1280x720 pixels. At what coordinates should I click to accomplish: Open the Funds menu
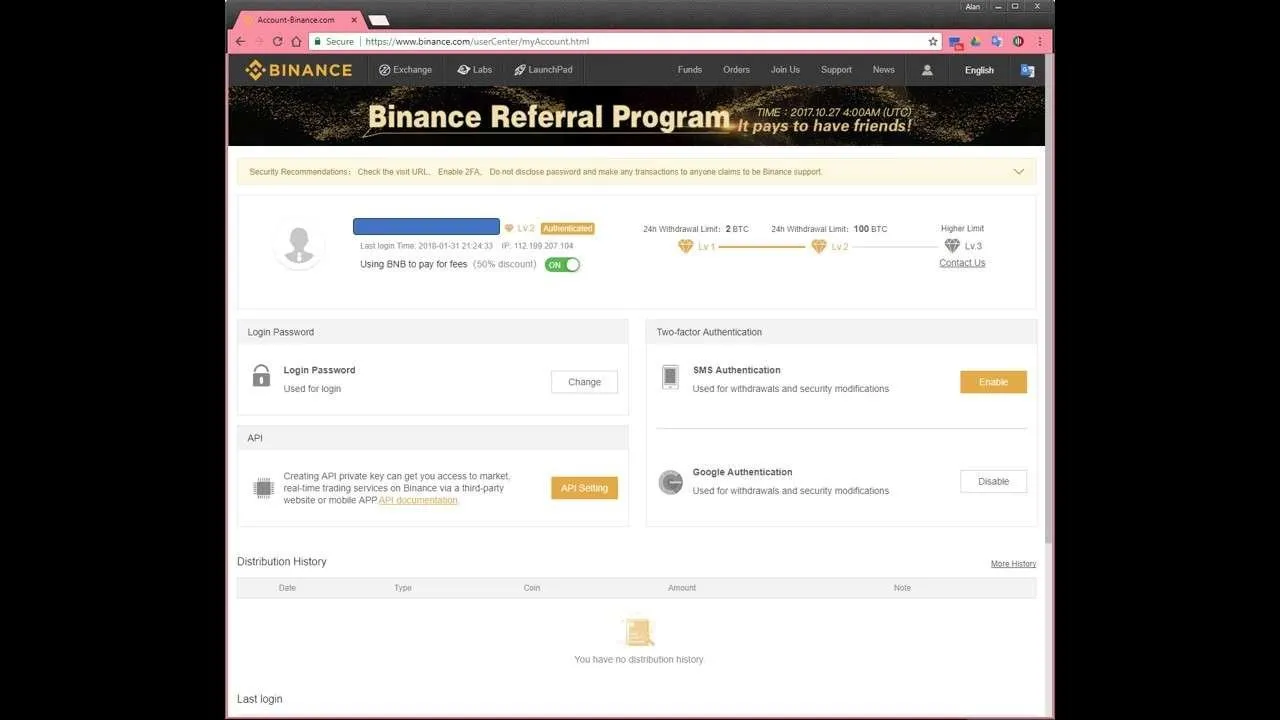tap(690, 70)
